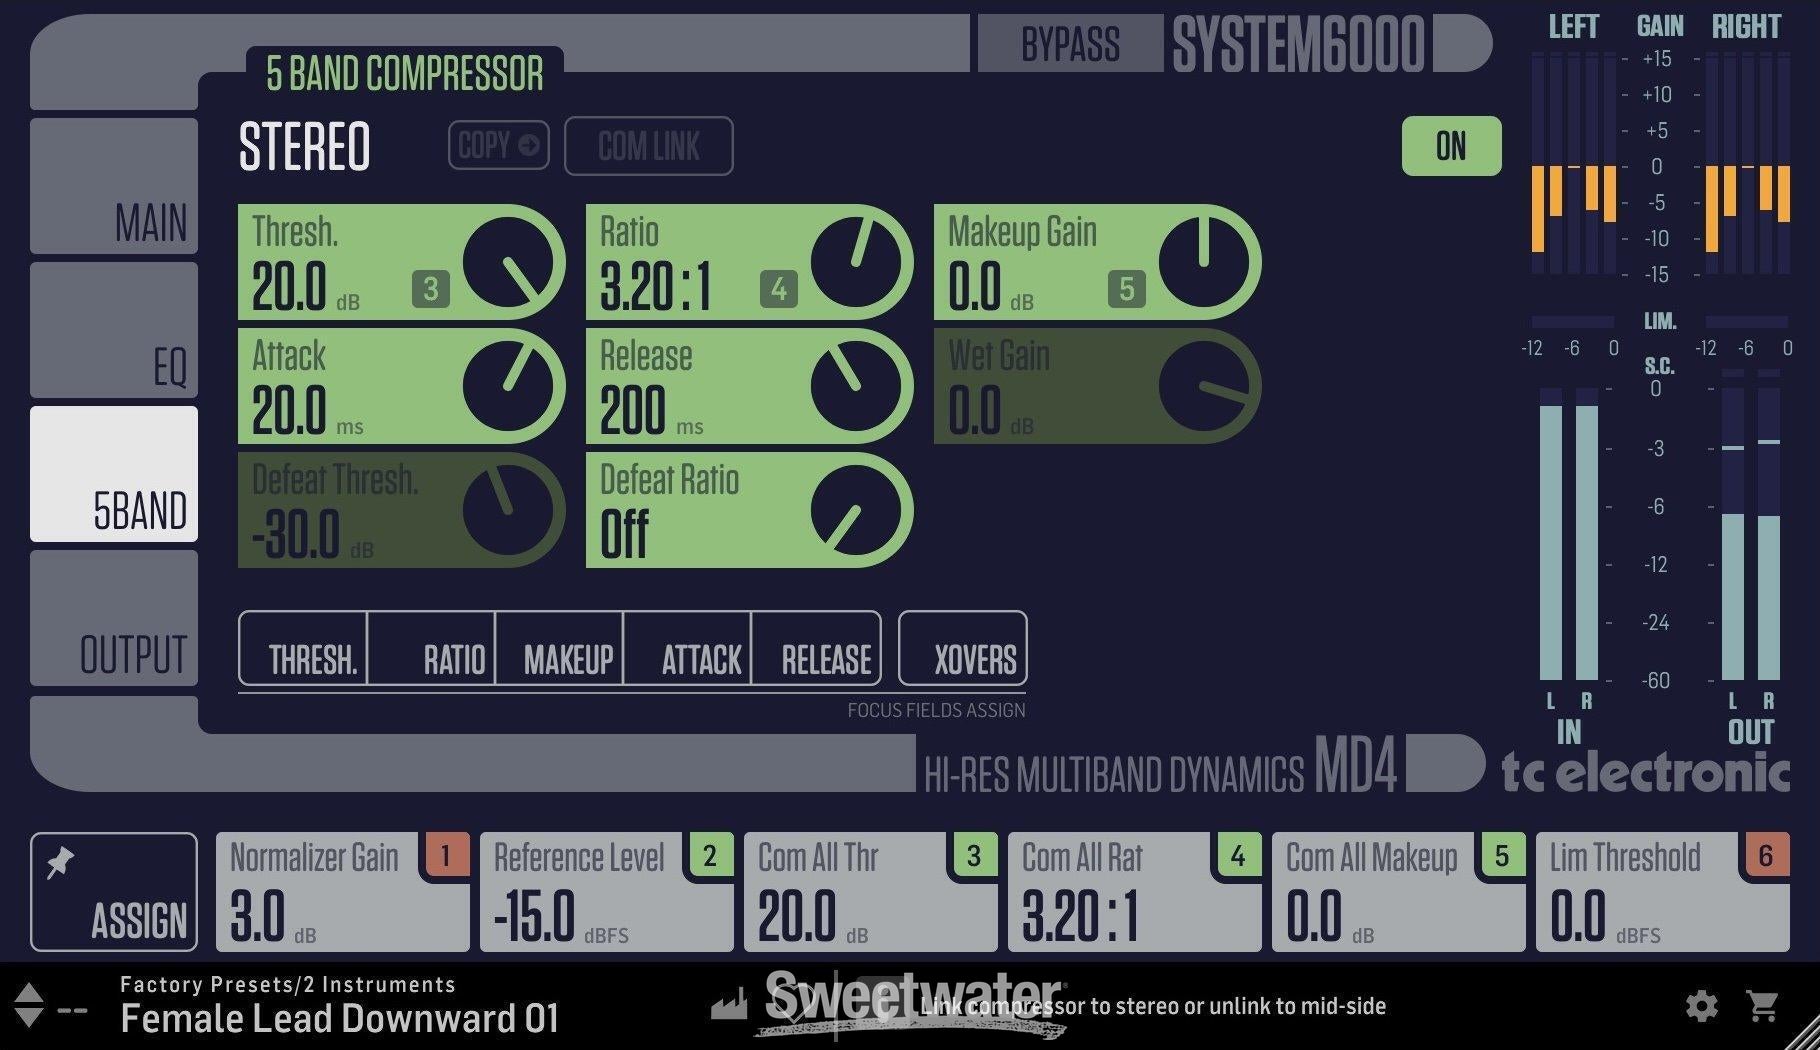Open the EQ tab
The width and height of the screenshot is (1820, 1050).
[114, 330]
